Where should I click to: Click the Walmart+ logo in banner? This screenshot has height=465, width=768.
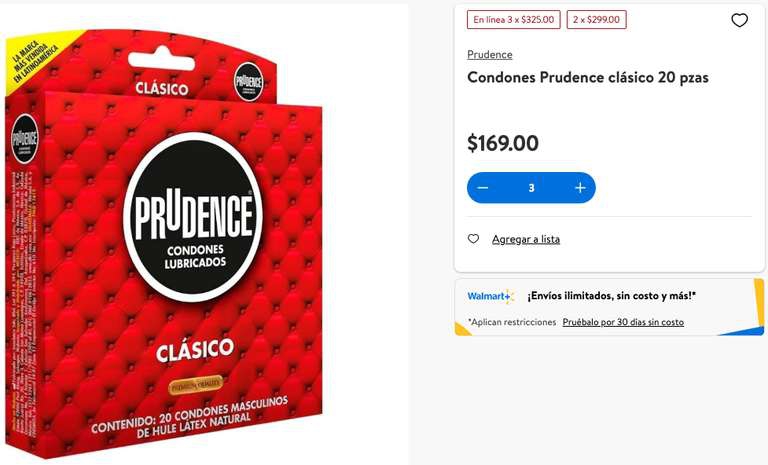click(490, 296)
